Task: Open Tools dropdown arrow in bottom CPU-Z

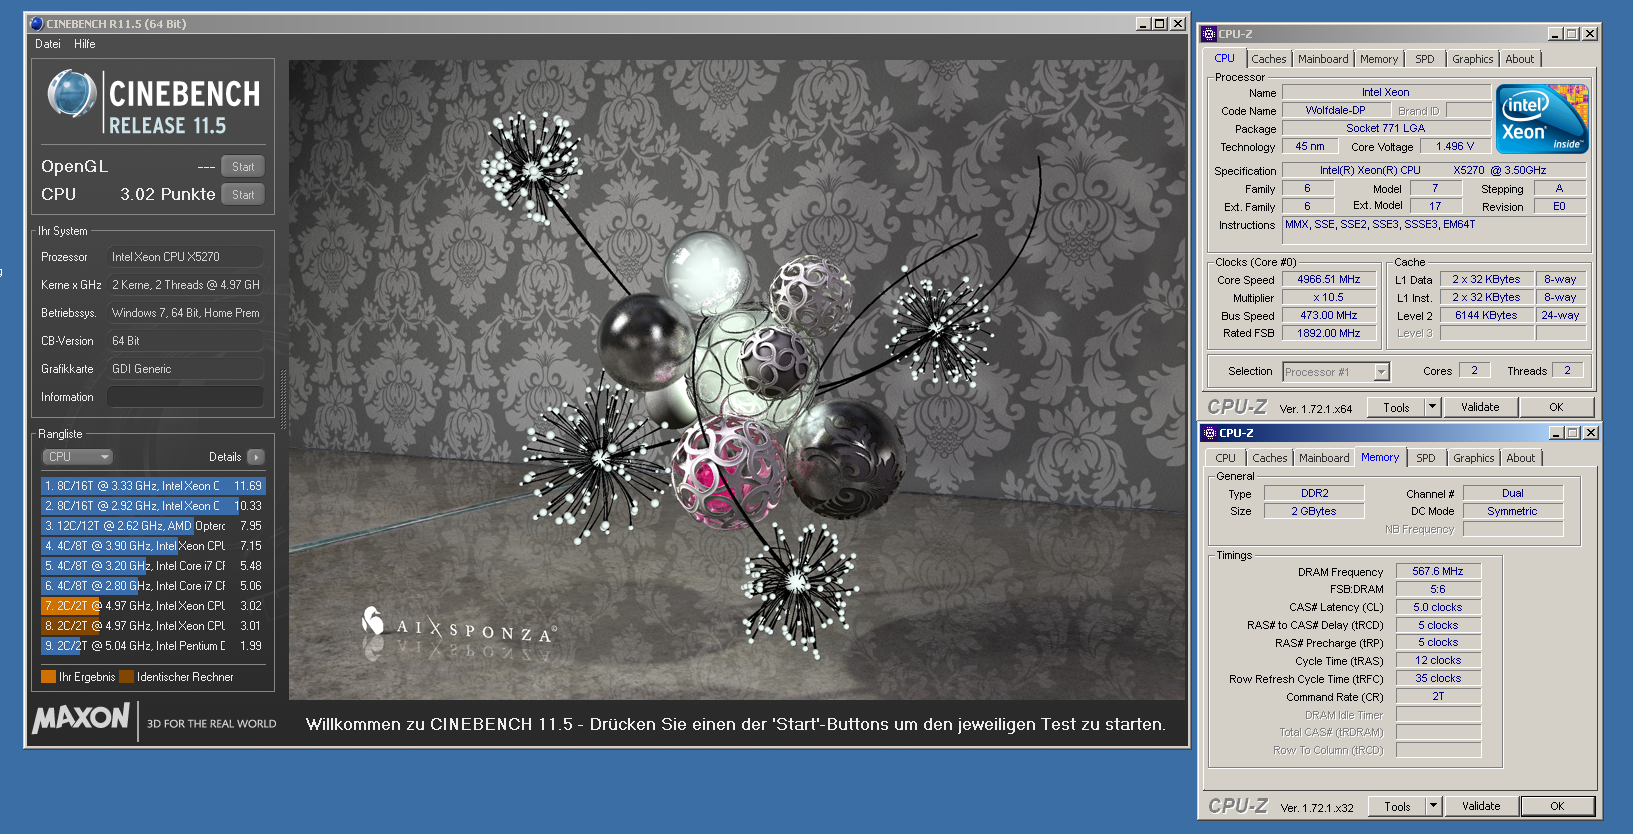Action: click(x=1433, y=807)
